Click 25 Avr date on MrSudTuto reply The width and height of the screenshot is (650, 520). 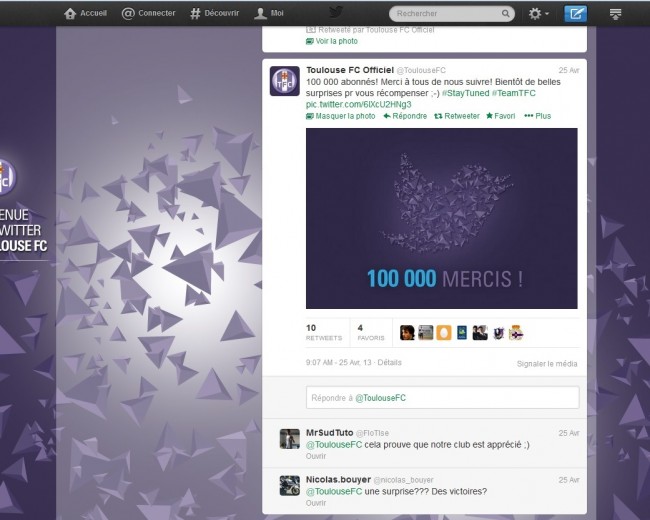tap(569, 433)
